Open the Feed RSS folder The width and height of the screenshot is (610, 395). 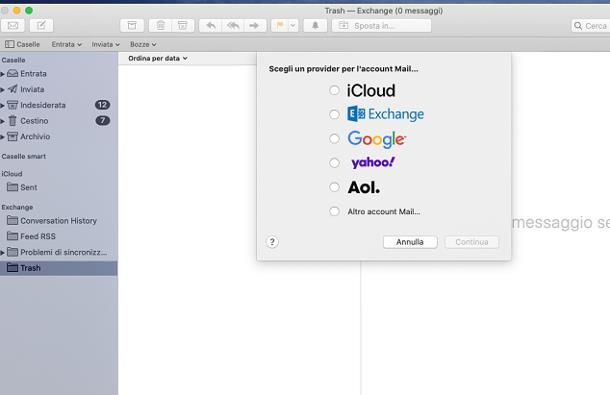[x=58, y=236]
